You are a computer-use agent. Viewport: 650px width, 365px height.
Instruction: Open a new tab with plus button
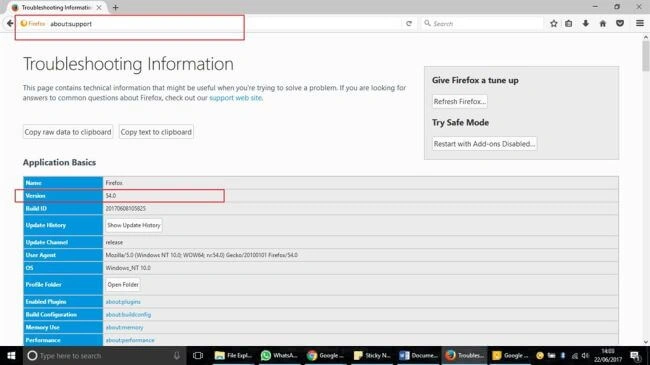click(x=116, y=7)
